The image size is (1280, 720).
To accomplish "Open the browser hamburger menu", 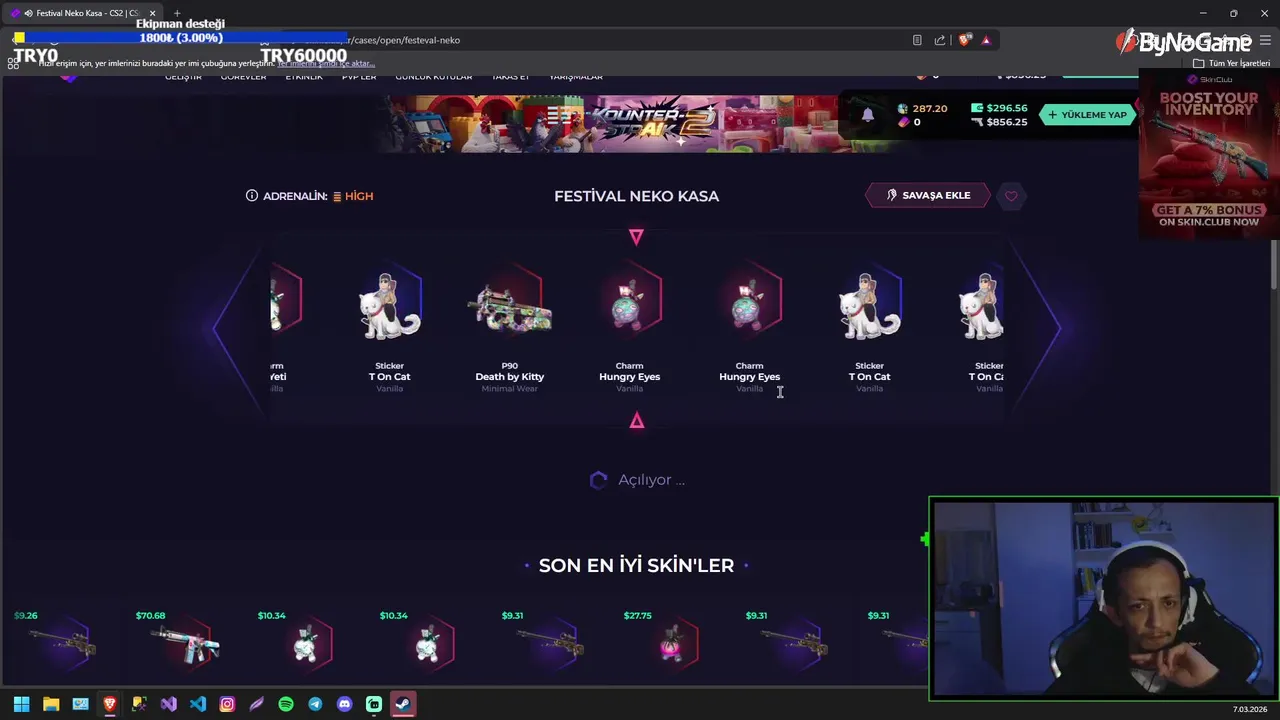I will click(x=1265, y=40).
